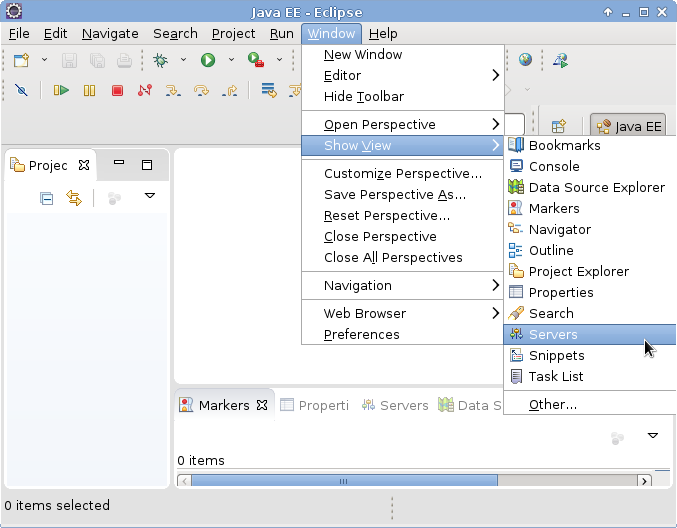Click Hide Toolbar menu entry
The width and height of the screenshot is (677, 528).
(x=403, y=97)
